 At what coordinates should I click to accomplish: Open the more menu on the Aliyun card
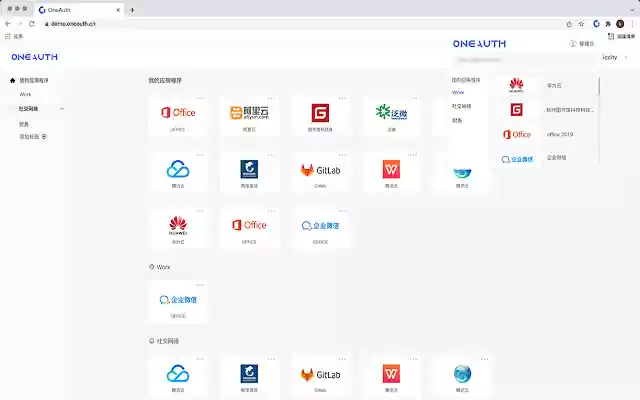(271, 98)
